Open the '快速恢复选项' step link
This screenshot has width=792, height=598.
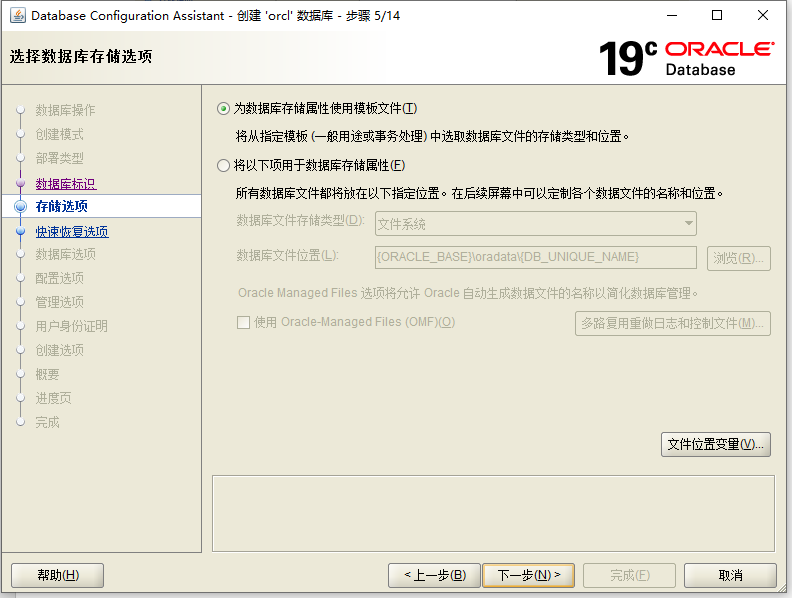pyautogui.click(x=72, y=232)
